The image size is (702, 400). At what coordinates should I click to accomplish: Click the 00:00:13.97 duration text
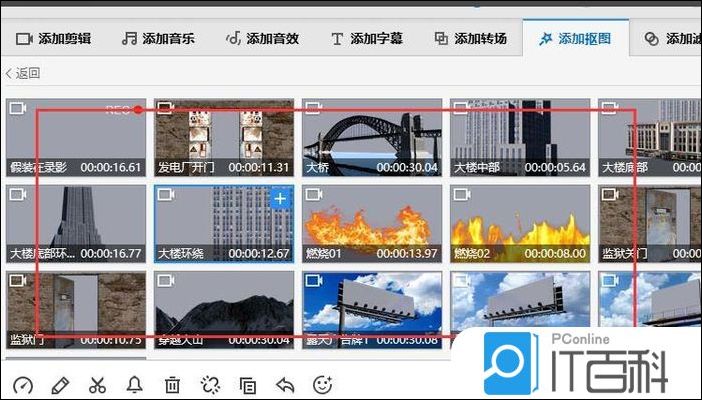(407, 254)
